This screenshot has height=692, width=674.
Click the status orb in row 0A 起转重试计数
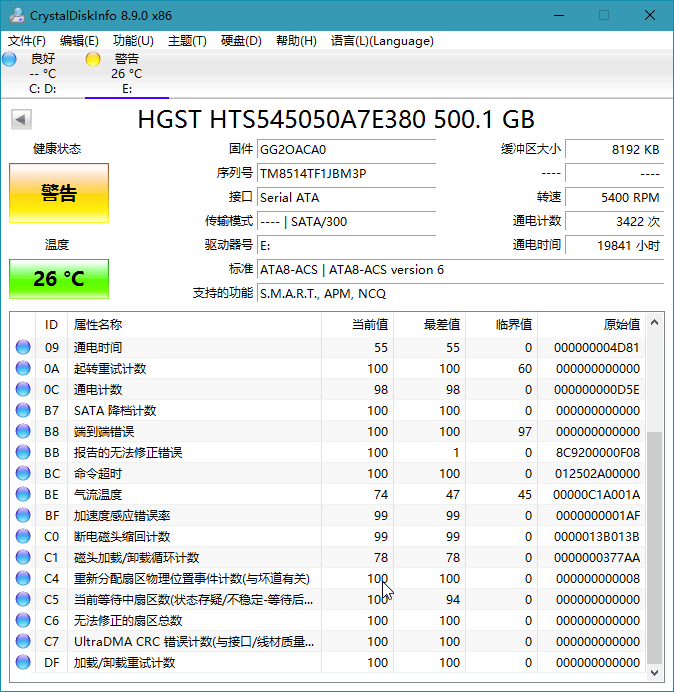coord(23,368)
